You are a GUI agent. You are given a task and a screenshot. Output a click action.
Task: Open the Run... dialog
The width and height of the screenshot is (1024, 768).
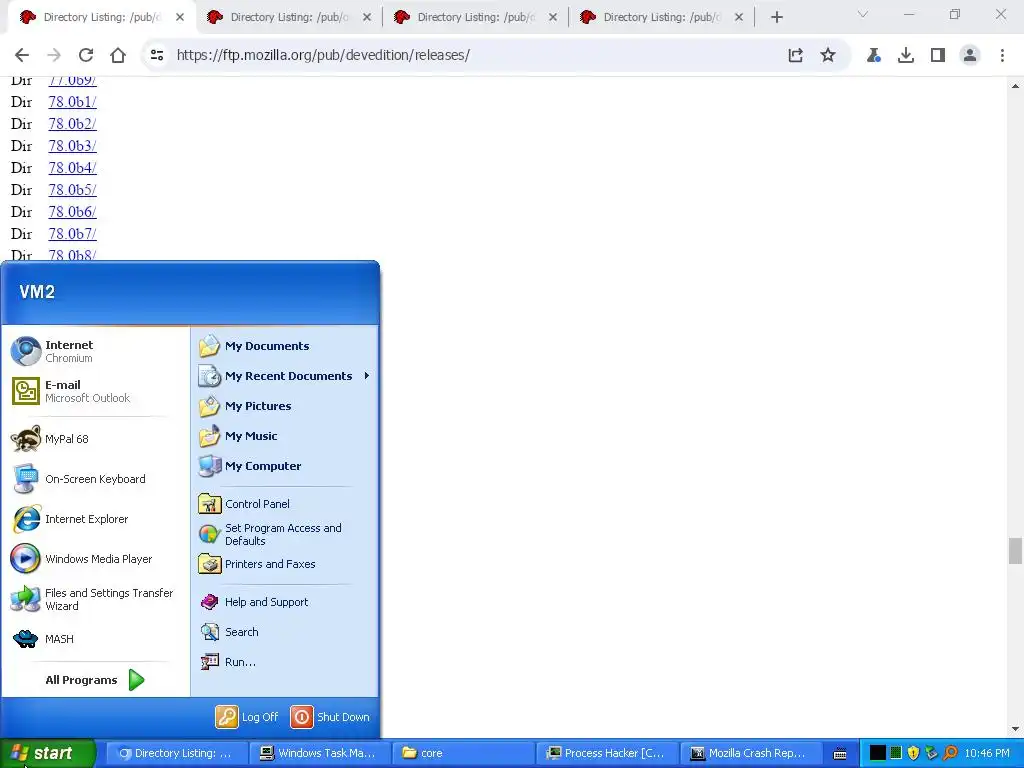(285, 662)
